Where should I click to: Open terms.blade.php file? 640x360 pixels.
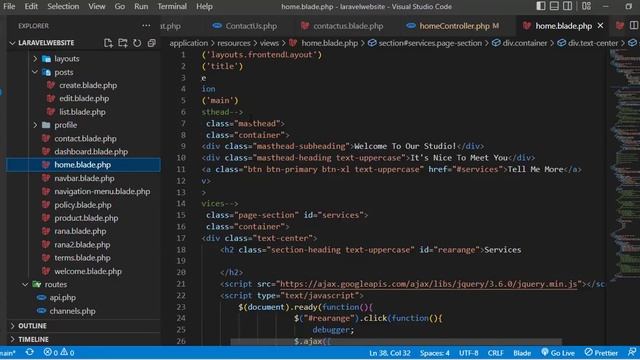pos(82,258)
